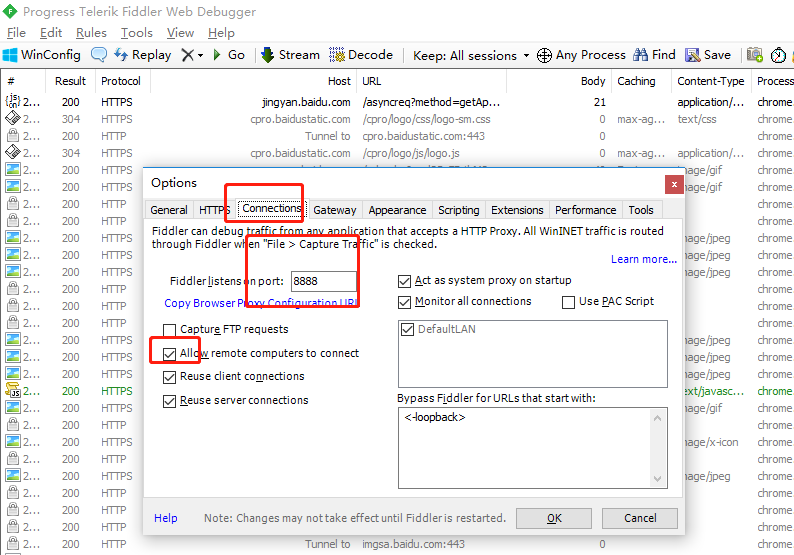Click the comment speech bubble icon
This screenshot has height=555, width=794.
99,55
